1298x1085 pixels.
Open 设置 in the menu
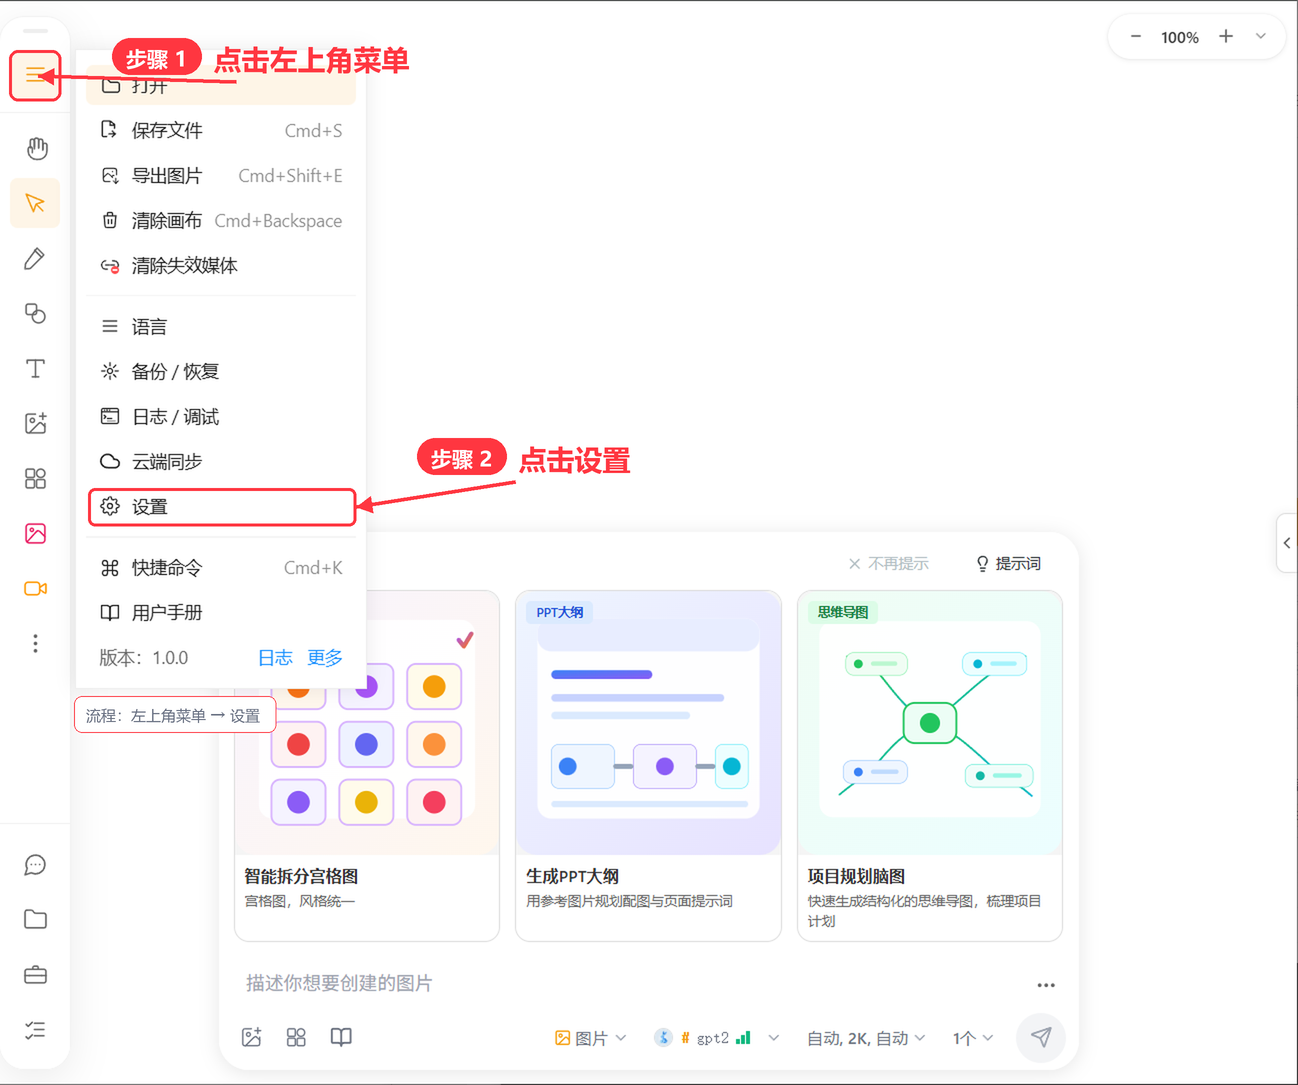(x=221, y=507)
